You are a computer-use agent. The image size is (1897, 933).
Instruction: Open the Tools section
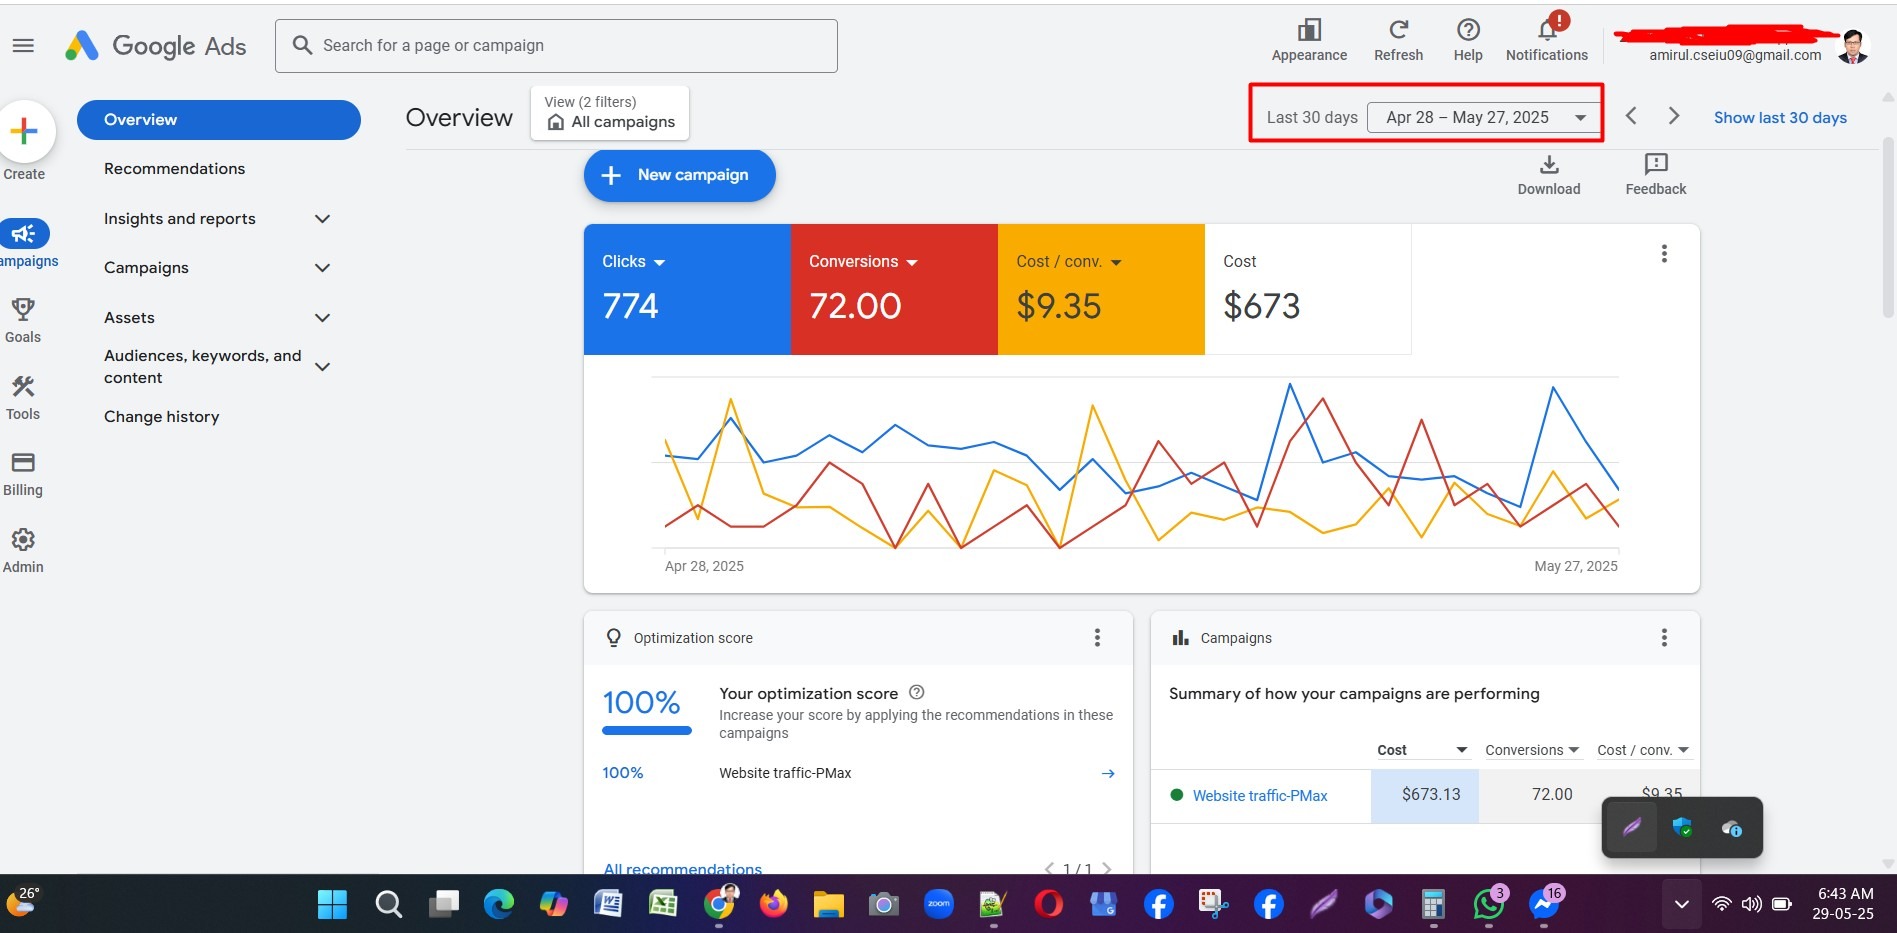pos(23,397)
